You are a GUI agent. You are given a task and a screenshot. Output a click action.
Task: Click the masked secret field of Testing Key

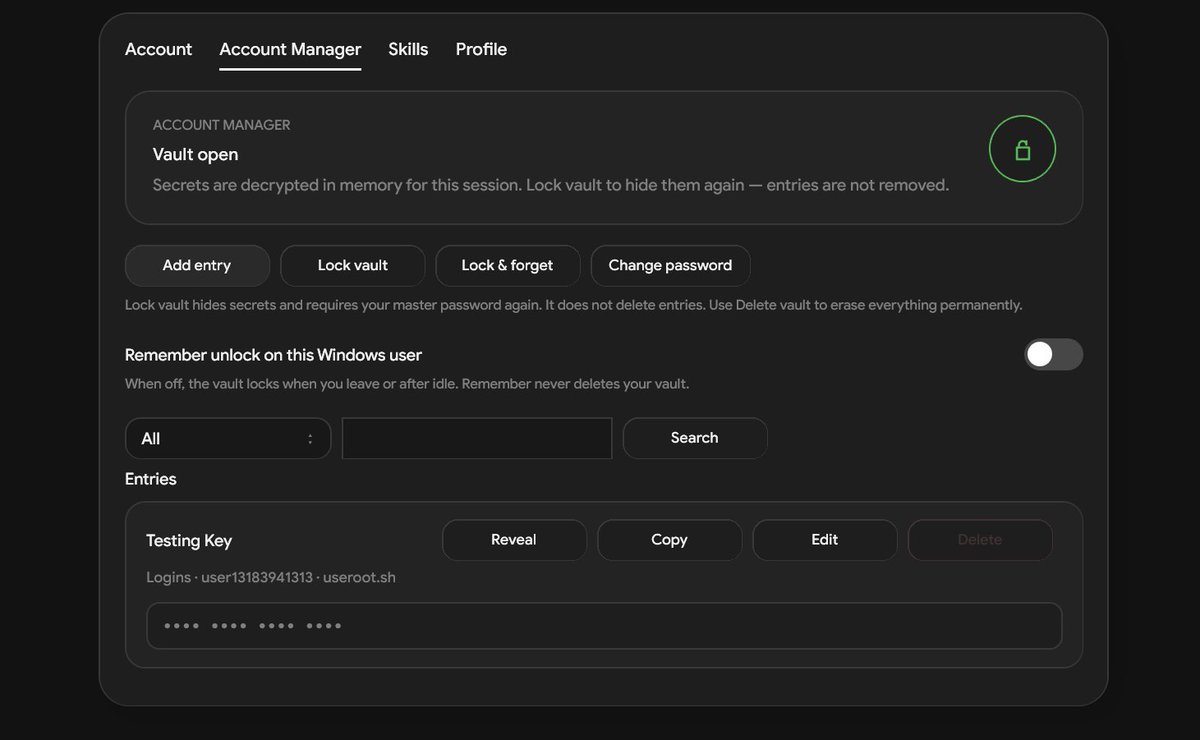coord(604,626)
